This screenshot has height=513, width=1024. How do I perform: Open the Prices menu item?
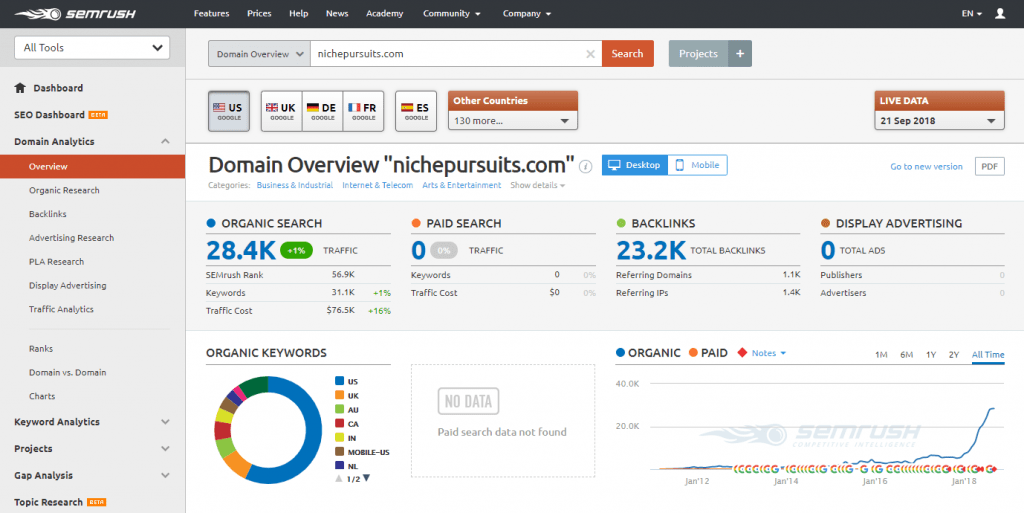(259, 14)
